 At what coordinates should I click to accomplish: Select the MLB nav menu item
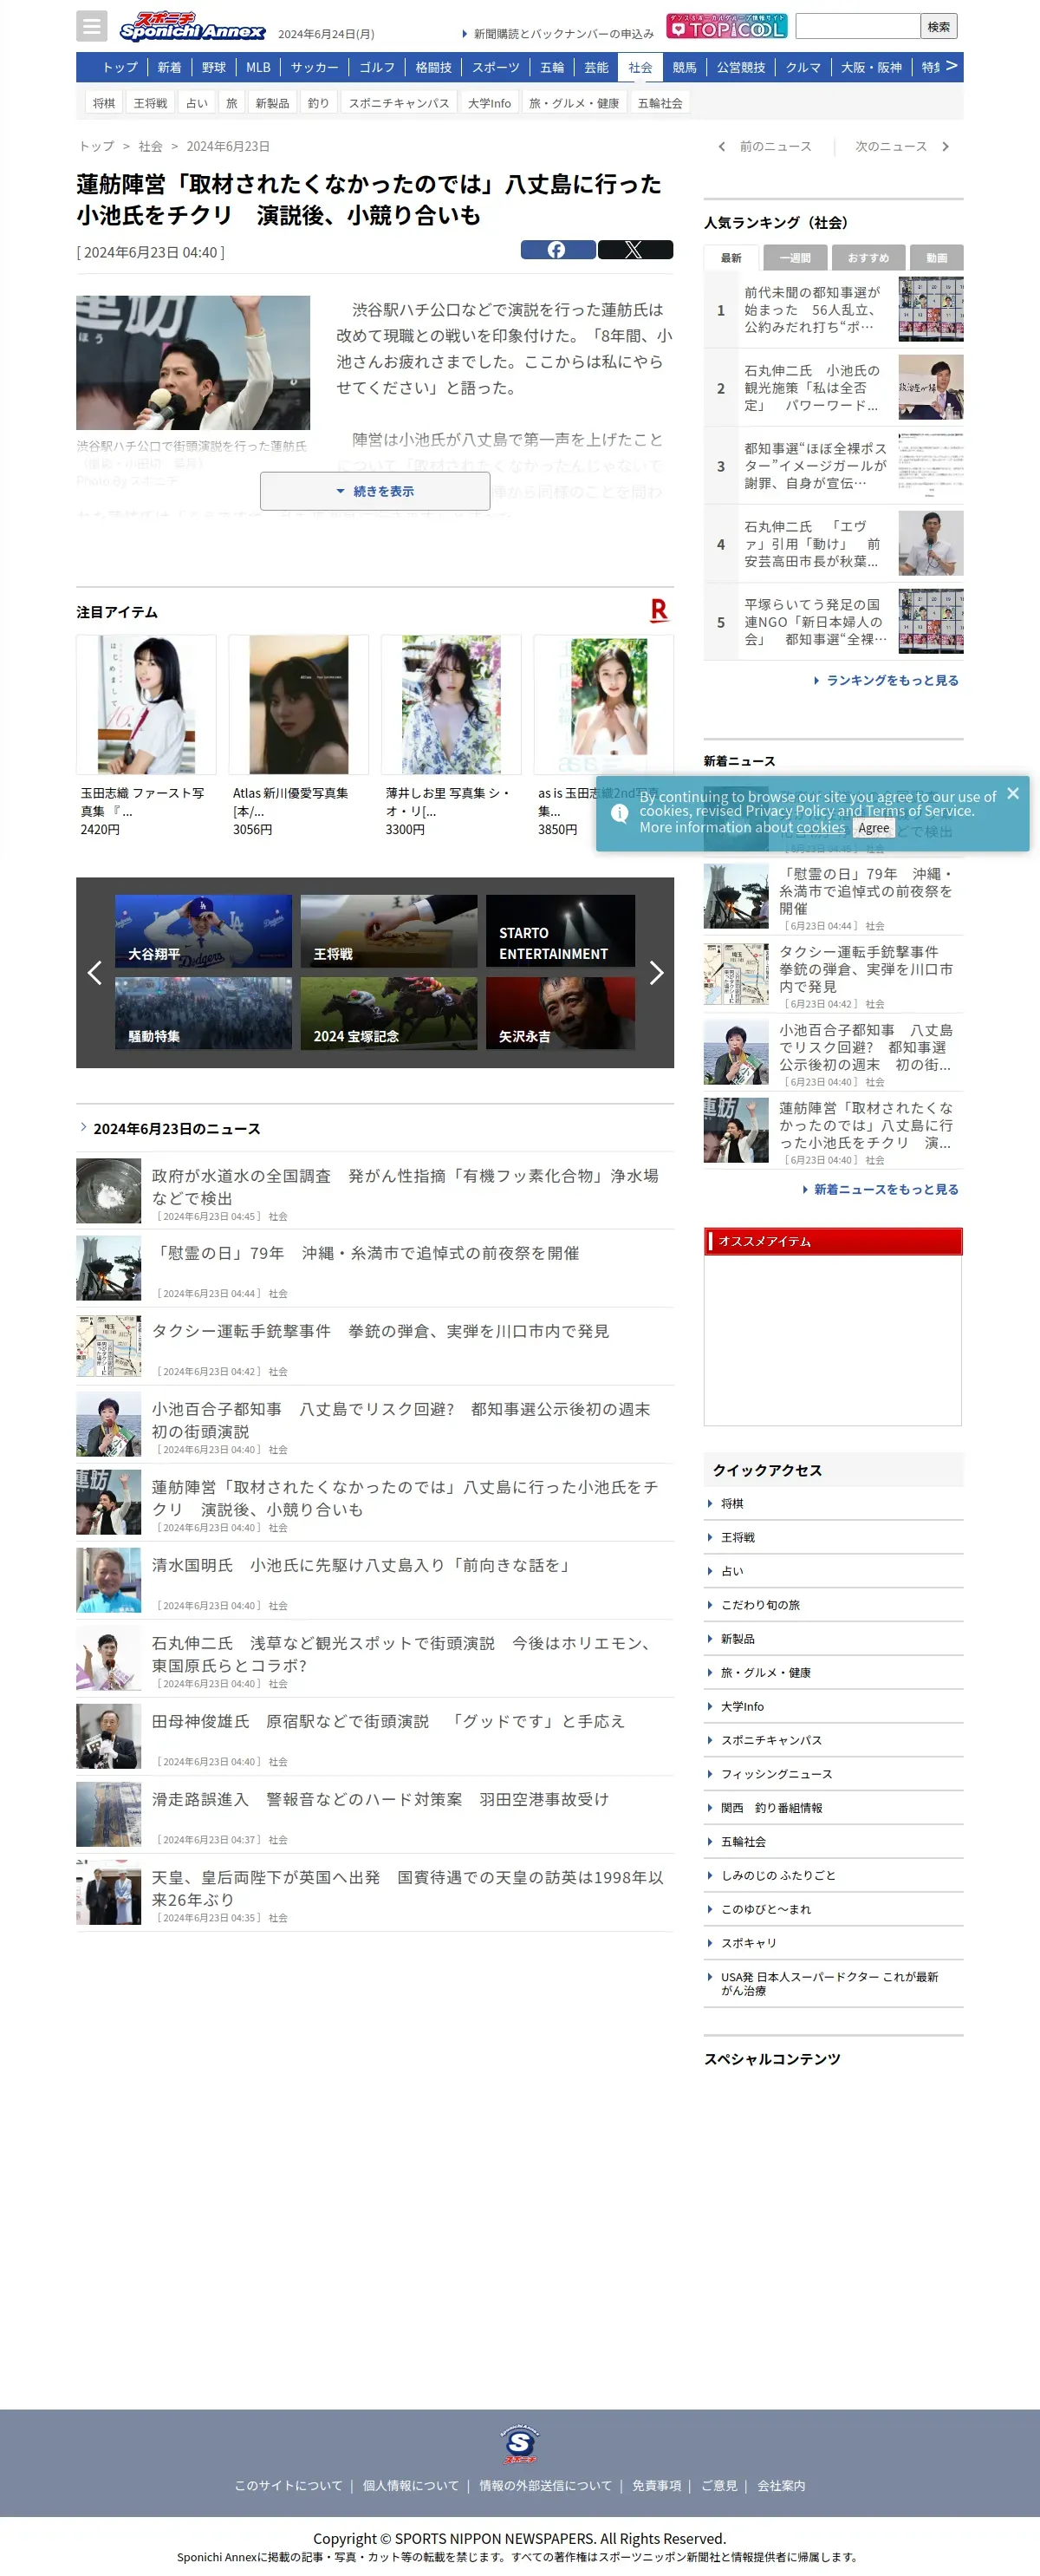(x=258, y=67)
